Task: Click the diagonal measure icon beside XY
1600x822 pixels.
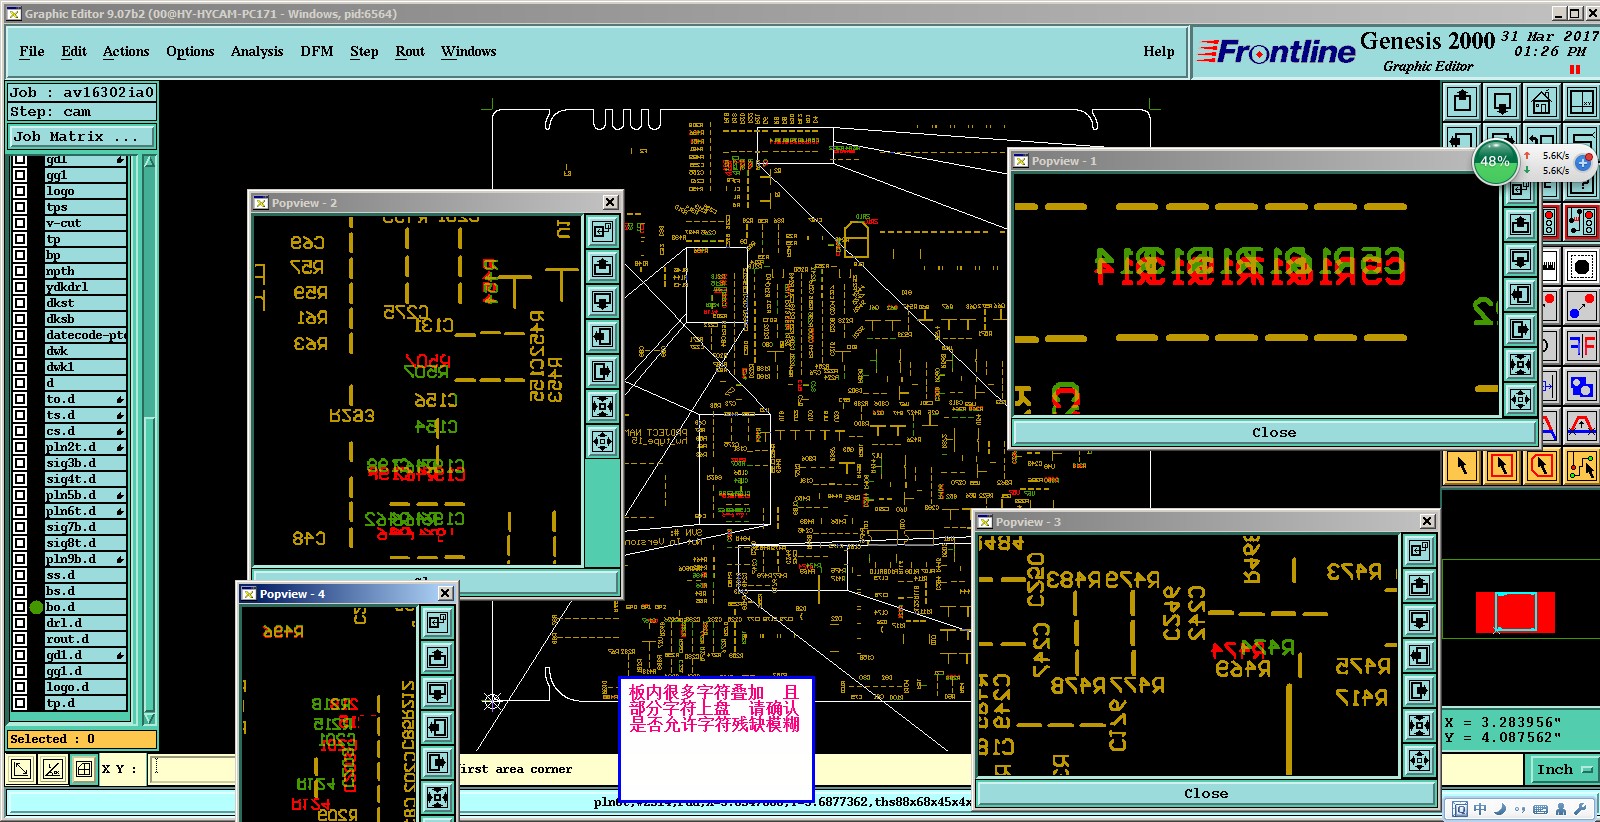Action: pos(20,769)
